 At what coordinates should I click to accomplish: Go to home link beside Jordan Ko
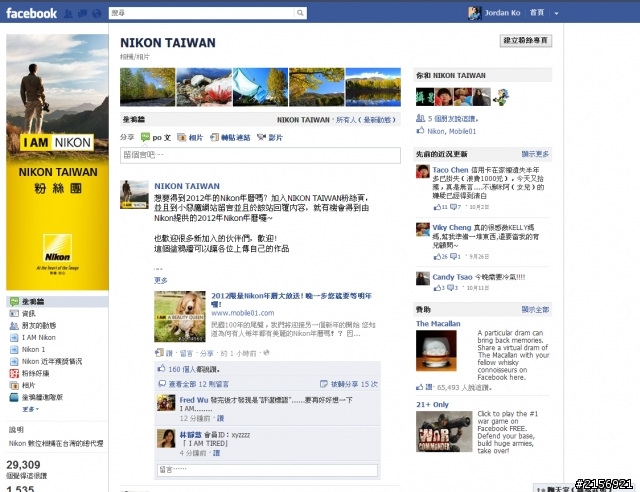point(537,13)
